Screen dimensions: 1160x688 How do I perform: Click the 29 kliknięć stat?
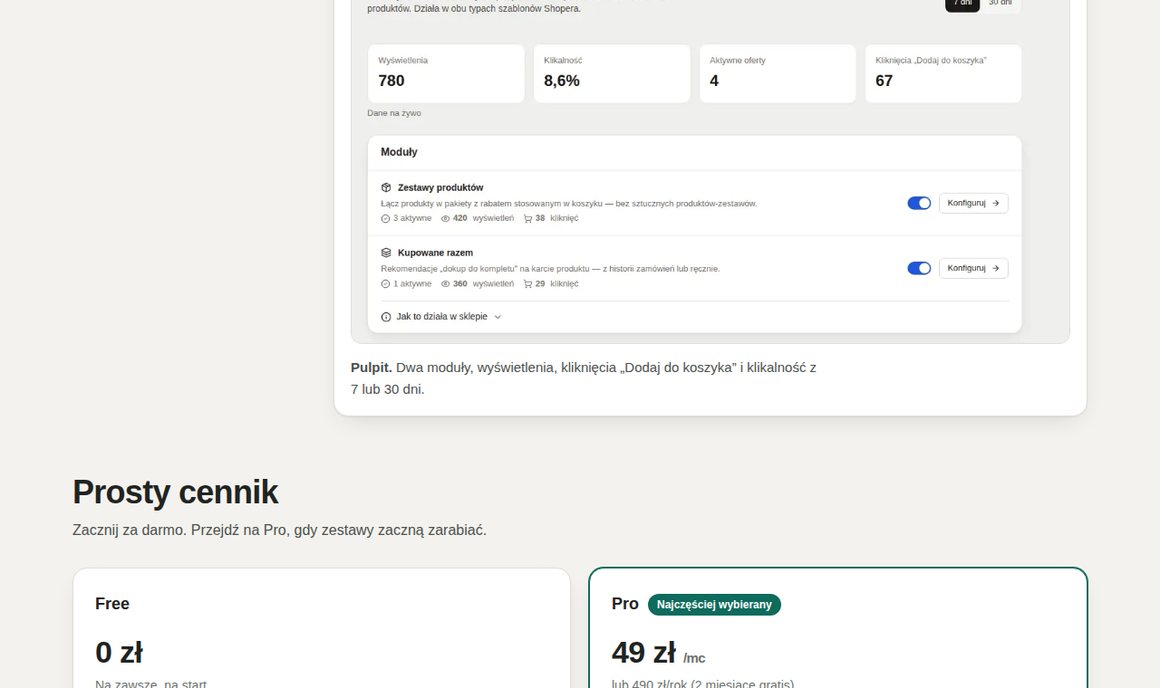tap(556, 284)
